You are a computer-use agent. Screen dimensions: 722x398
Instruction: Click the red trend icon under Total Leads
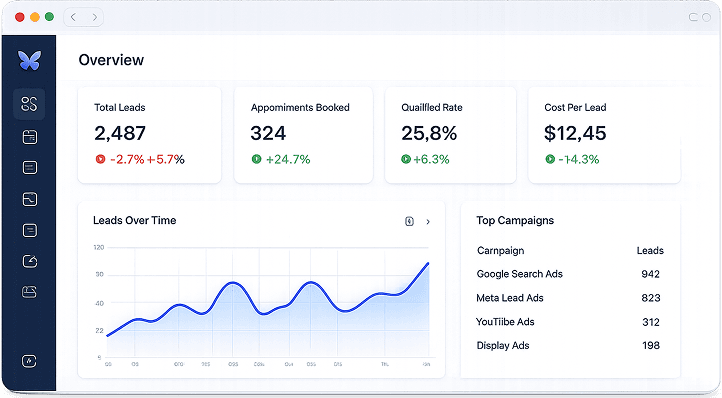[100, 159]
